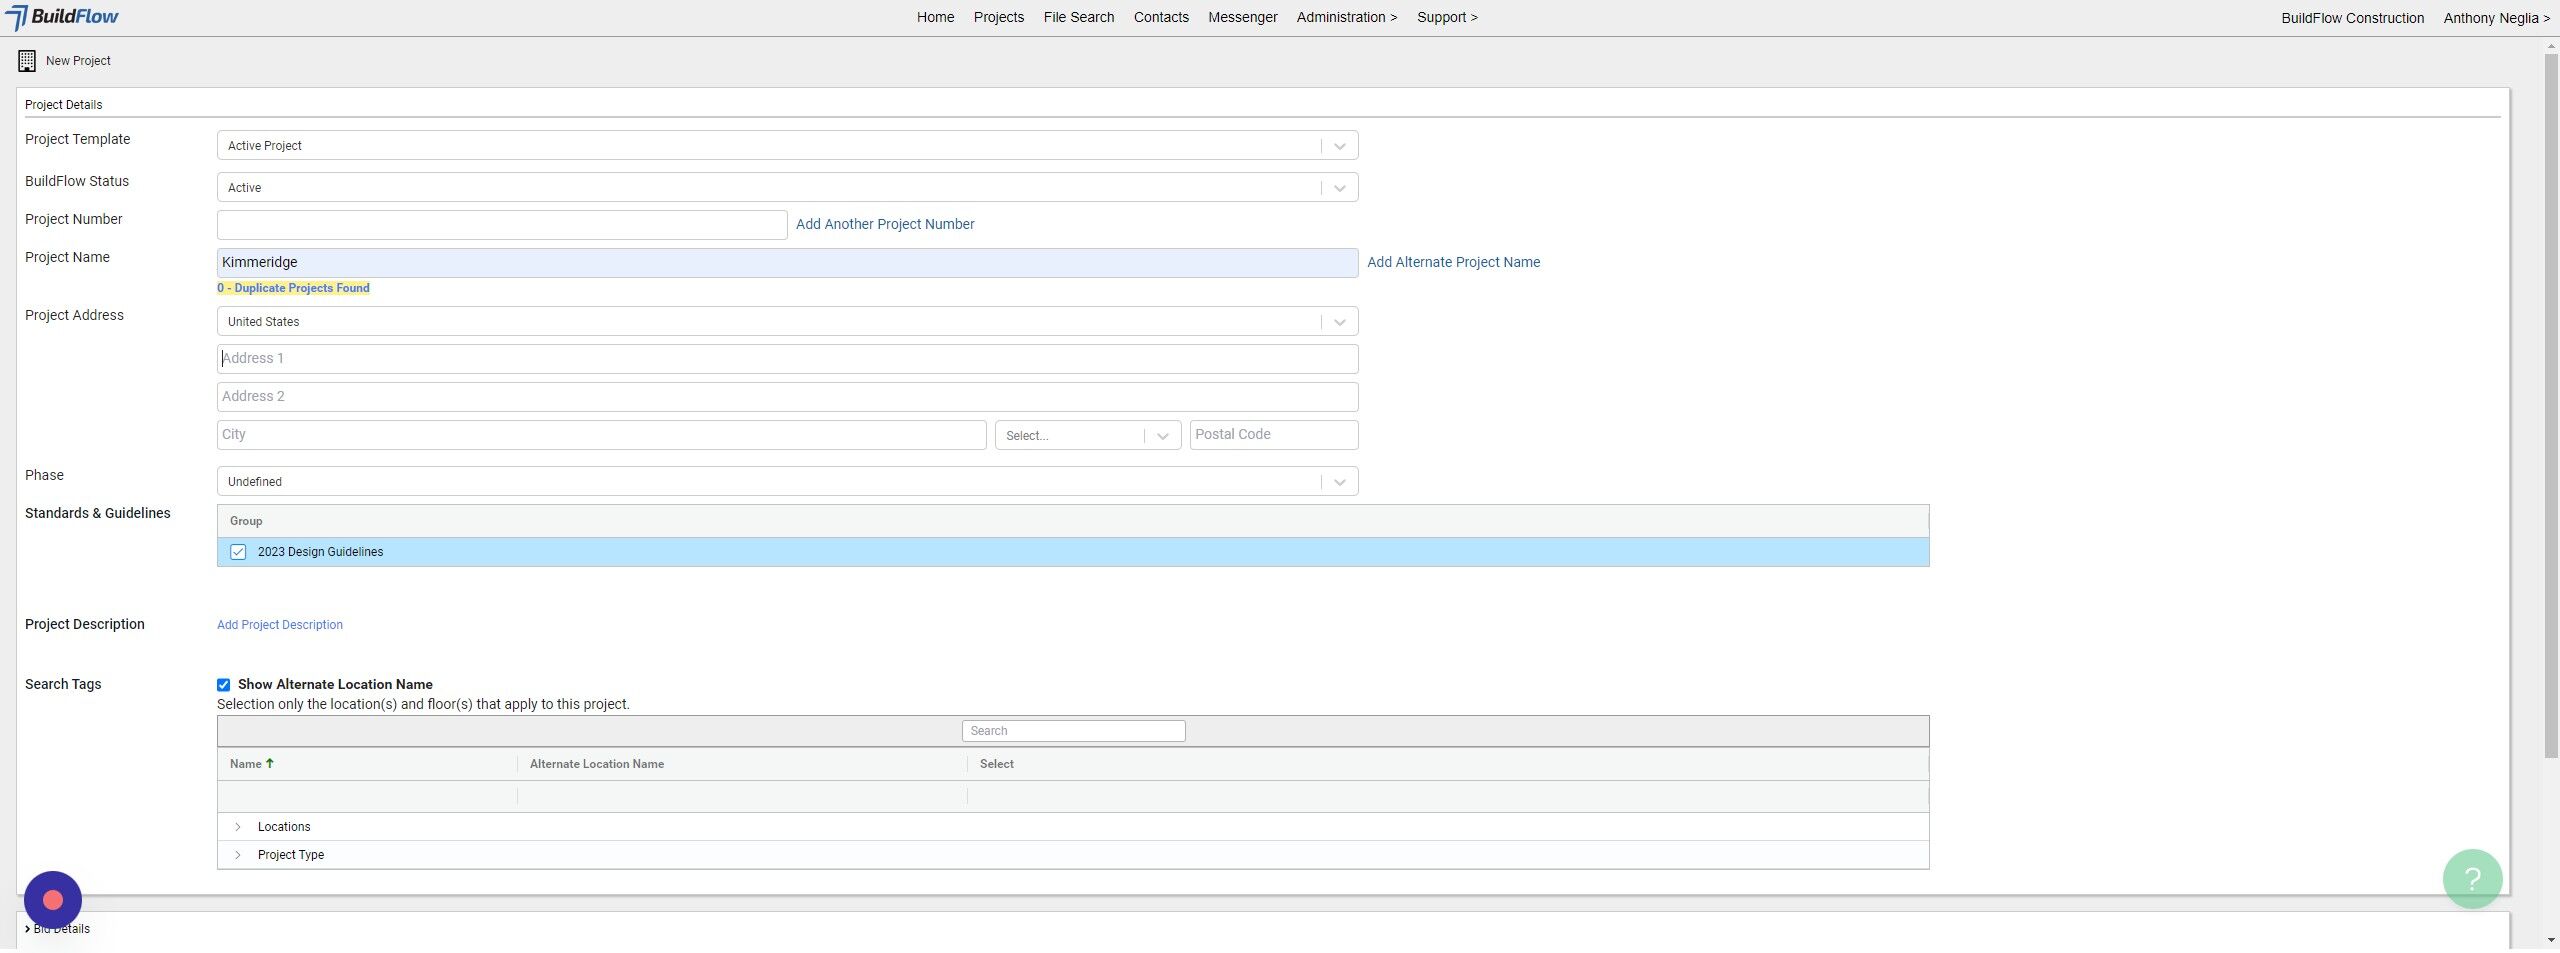
Task: Open the Support menu
Action: click(x=1447, y=17)
